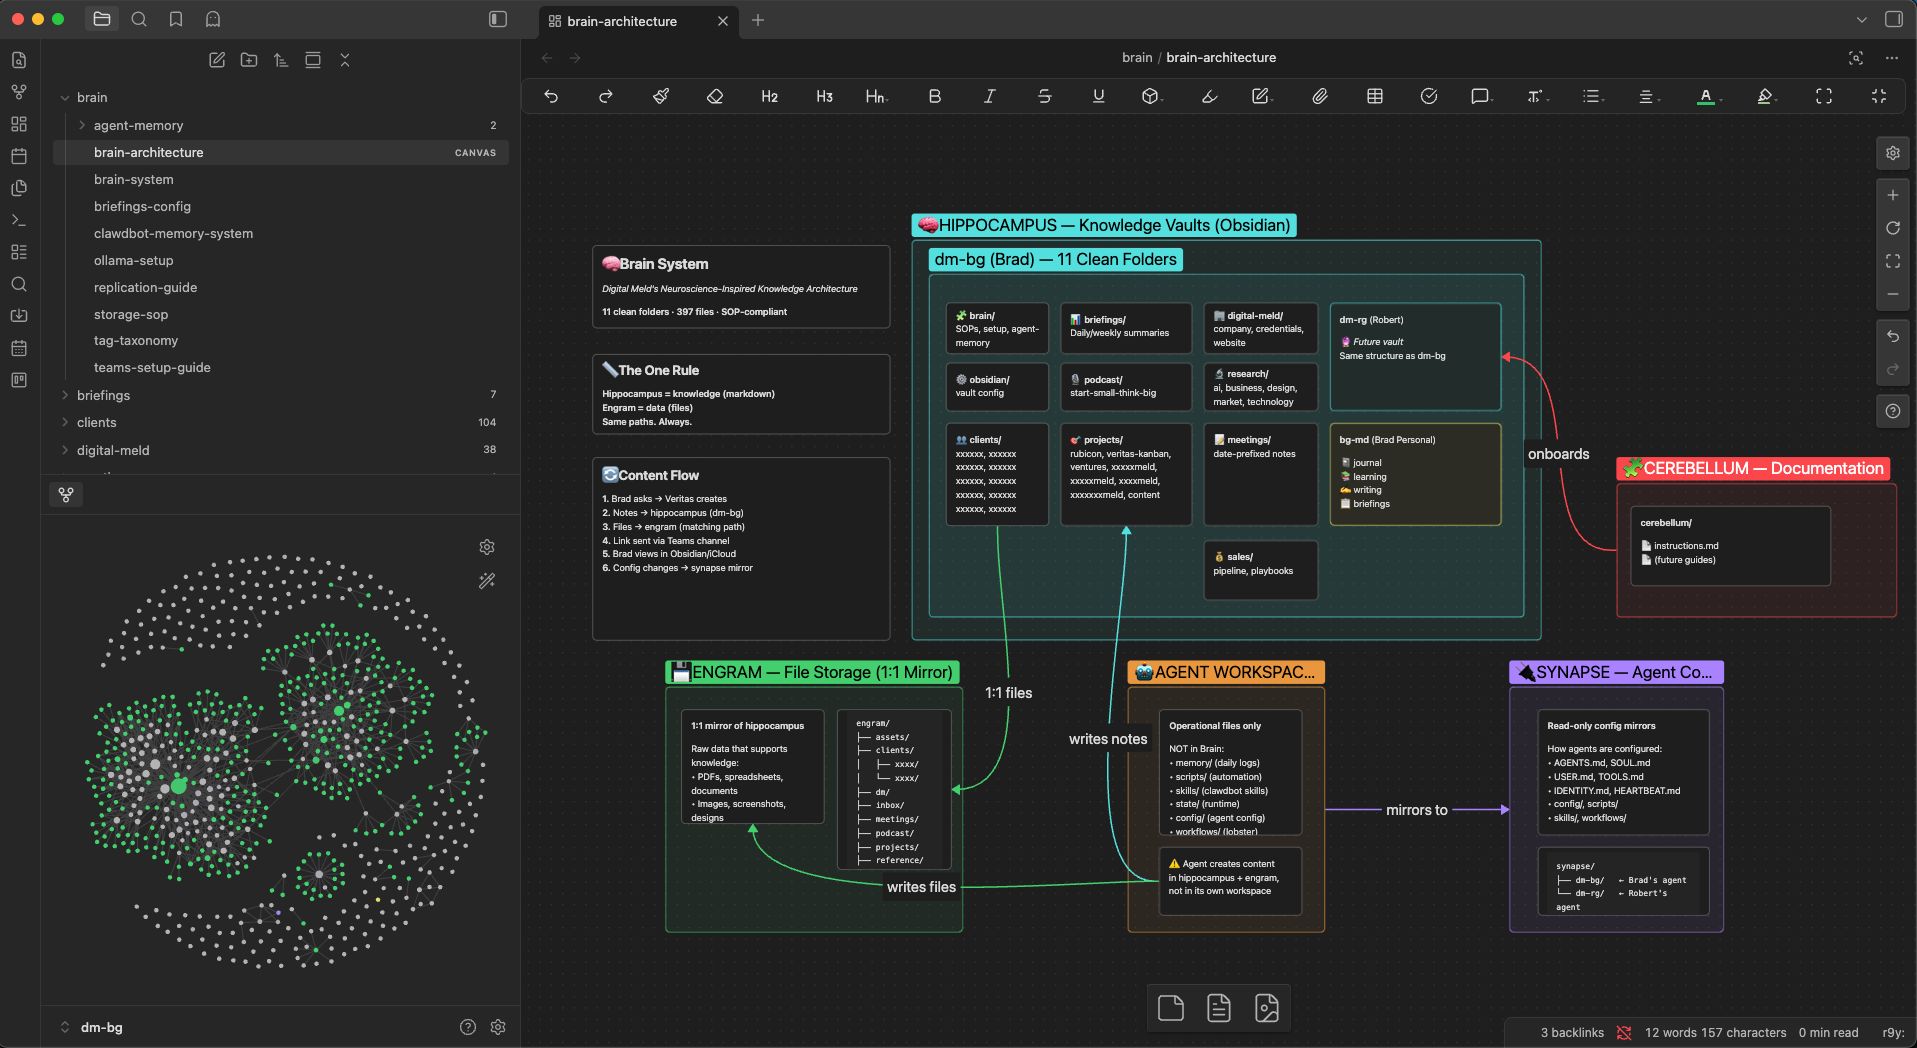The height and width of the screenshot is (1048, 1917).
Task: Expand the clients folder
Action: click(65, 422)
